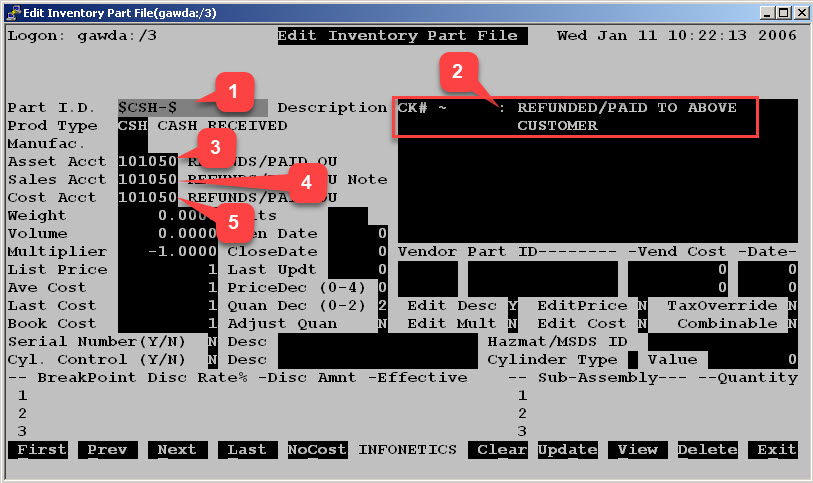This screenshot has width=813, height=483.
Task: Toggle the Serial Number Y/N flag
Action: pos(212,342)
